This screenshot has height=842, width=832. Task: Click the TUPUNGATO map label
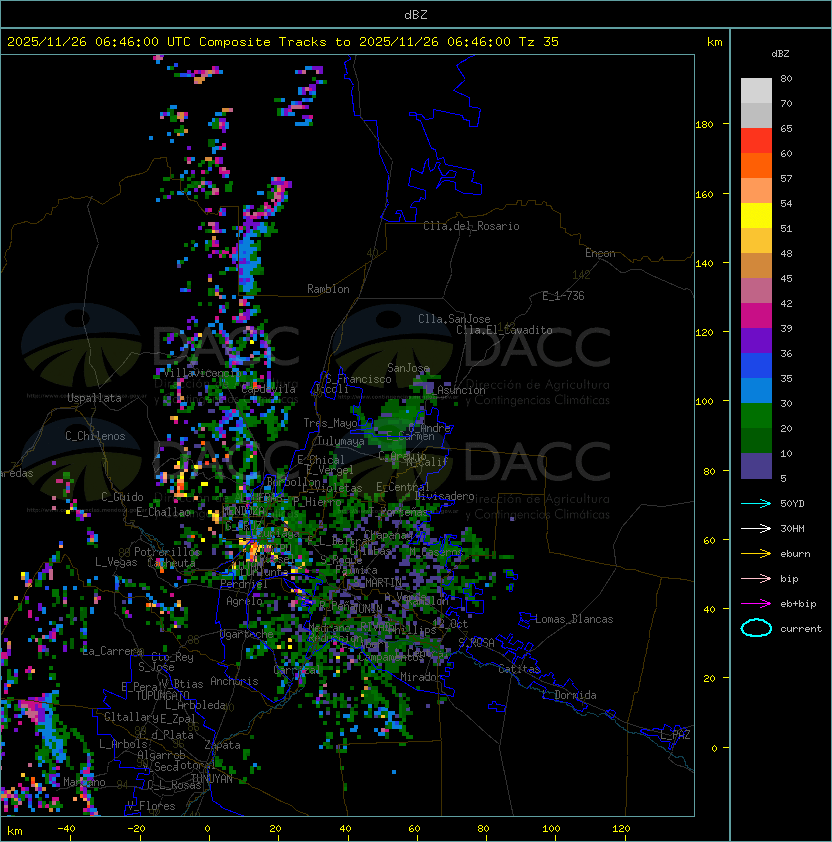[x=162, y=696]
